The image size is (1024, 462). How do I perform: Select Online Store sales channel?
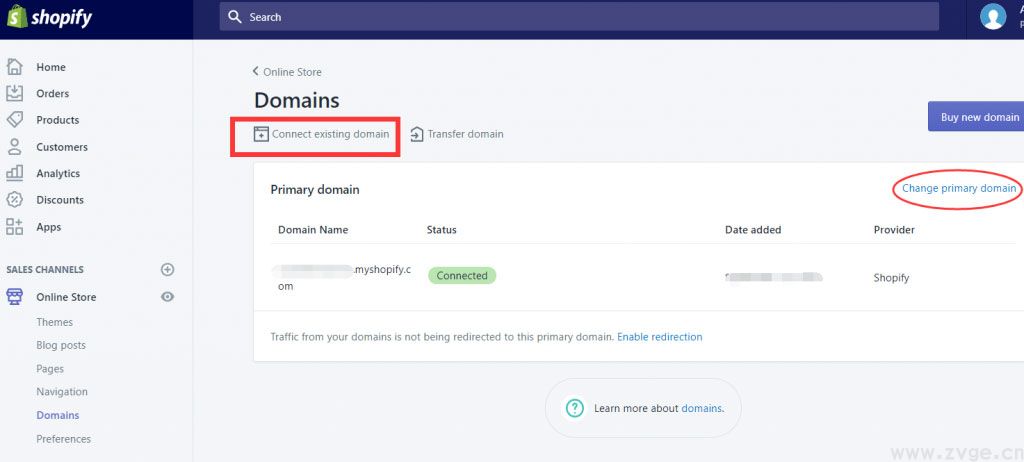point(66,297)
